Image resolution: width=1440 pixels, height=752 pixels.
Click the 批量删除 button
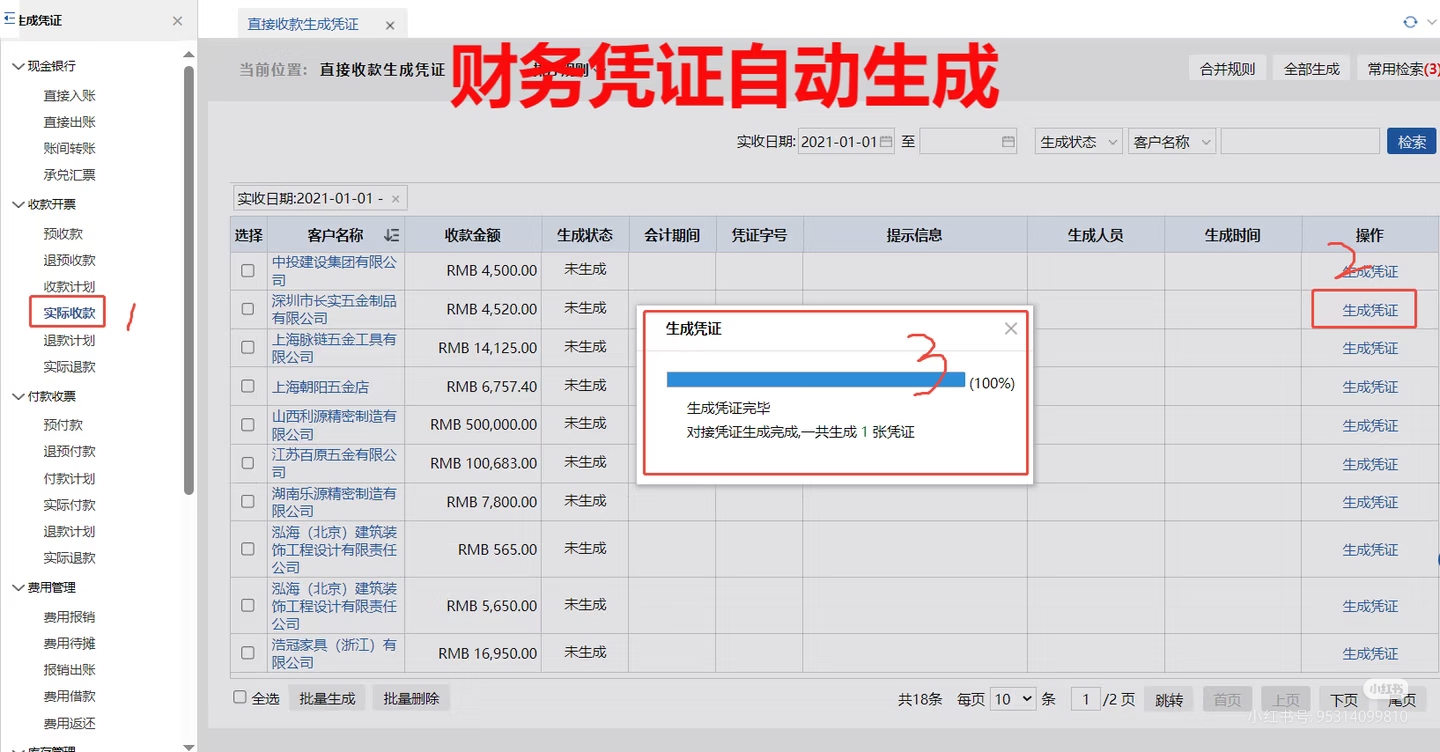point(411,698)
